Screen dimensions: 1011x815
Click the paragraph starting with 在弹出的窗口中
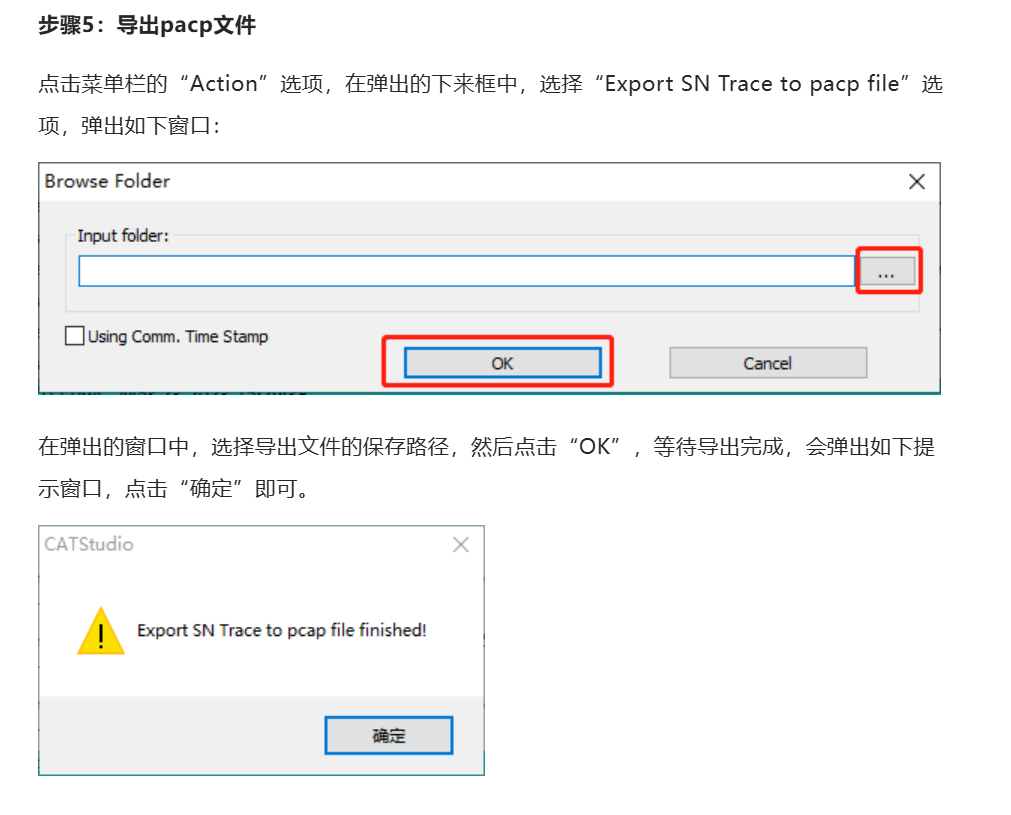pyautogui.click(x=486, y=467)
